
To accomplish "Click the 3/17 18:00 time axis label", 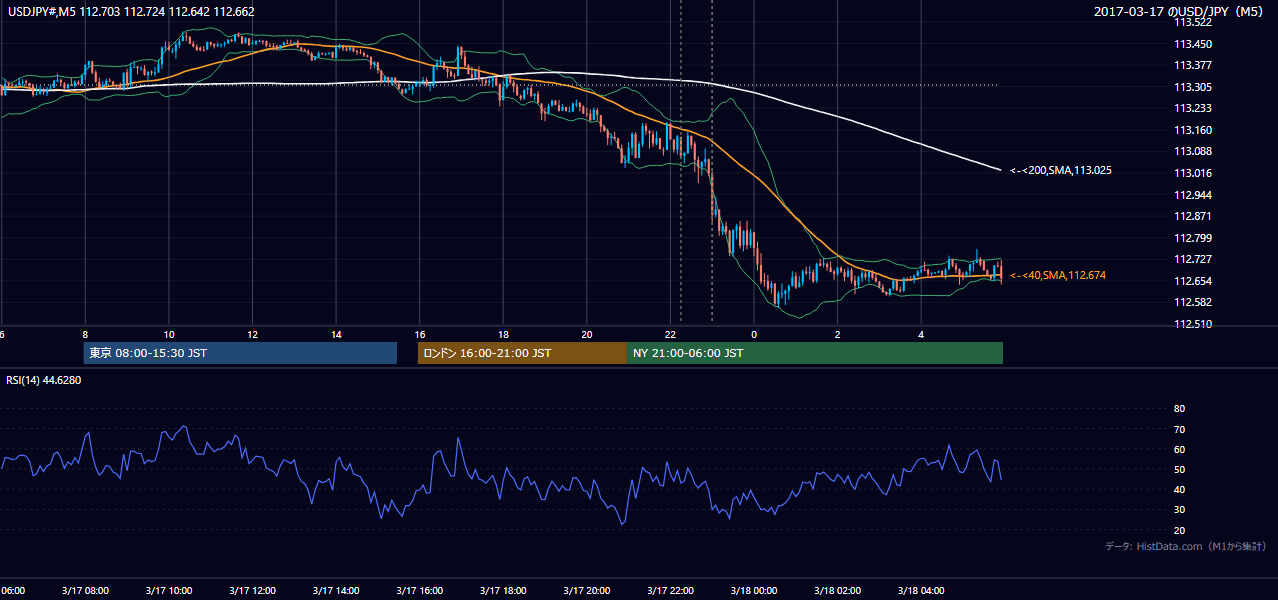I will (x=503, y=590).
